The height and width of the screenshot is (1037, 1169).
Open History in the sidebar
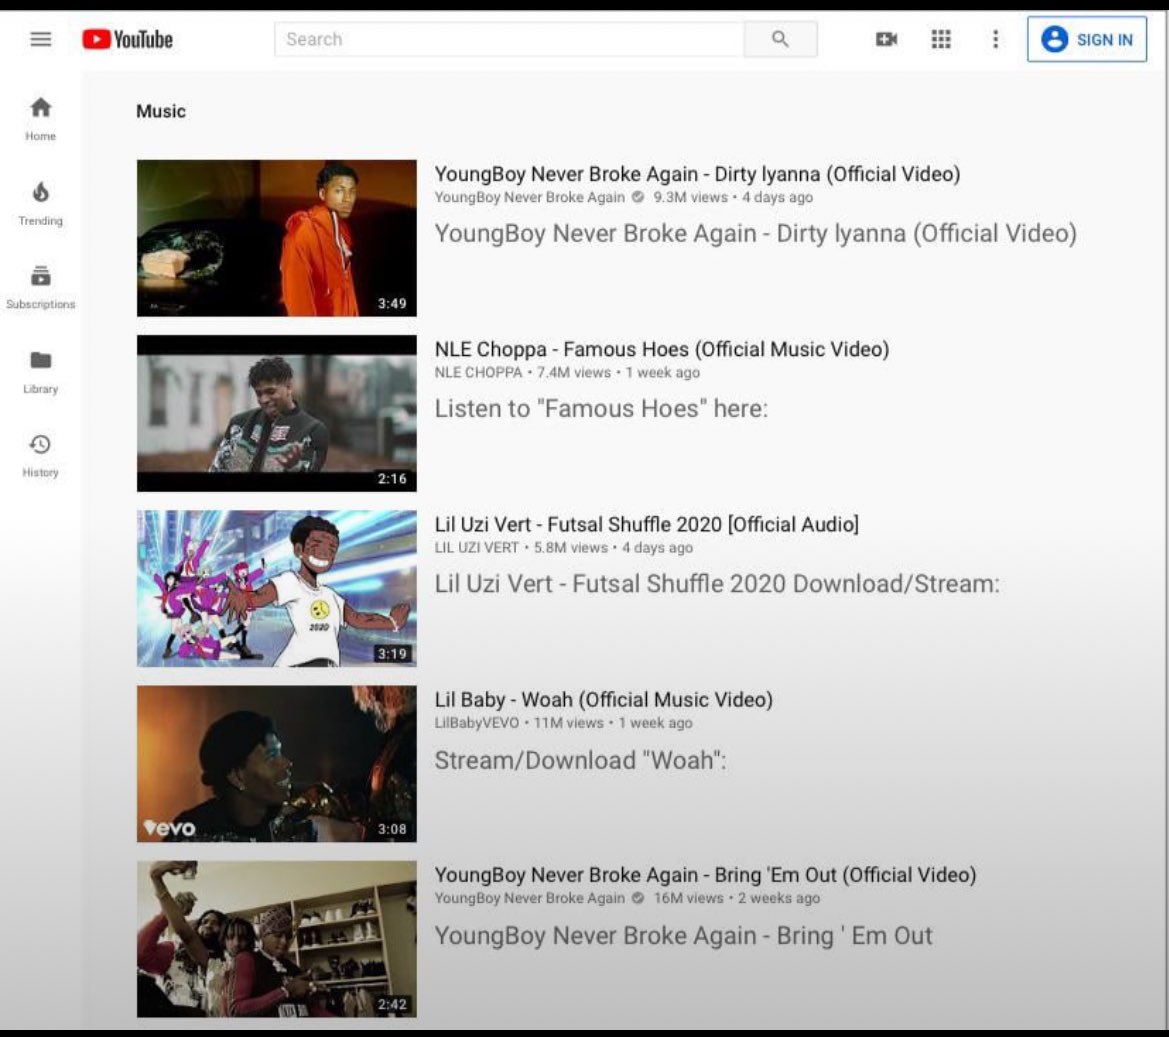[x=40, y=456]
